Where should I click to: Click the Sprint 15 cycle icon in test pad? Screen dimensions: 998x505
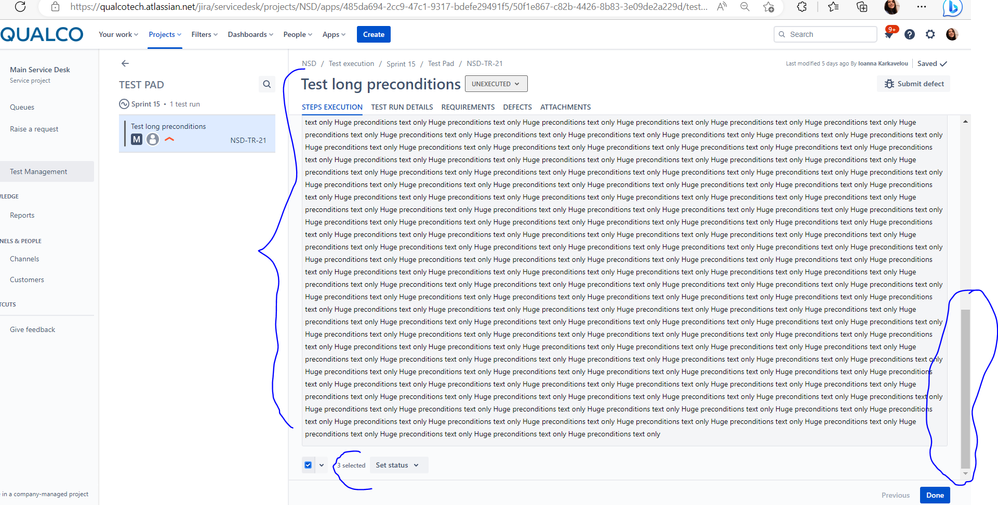[x=124, y=104]
